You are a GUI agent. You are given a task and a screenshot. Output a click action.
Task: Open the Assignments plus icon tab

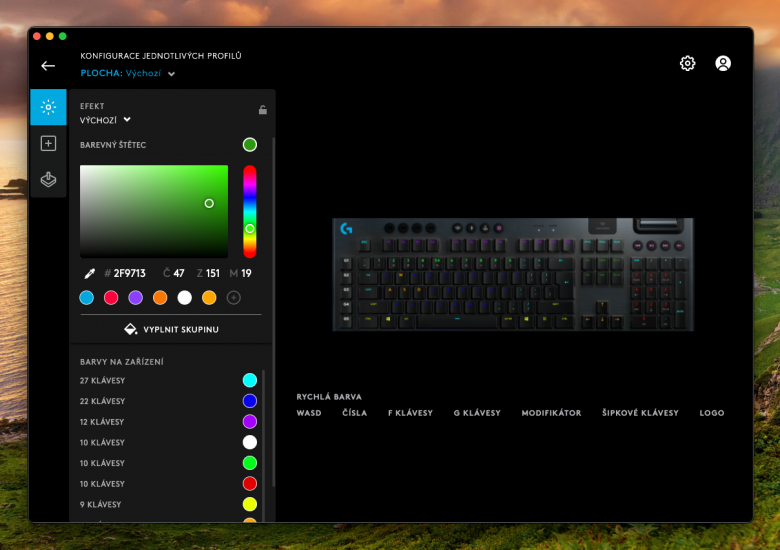pos(48,143)
